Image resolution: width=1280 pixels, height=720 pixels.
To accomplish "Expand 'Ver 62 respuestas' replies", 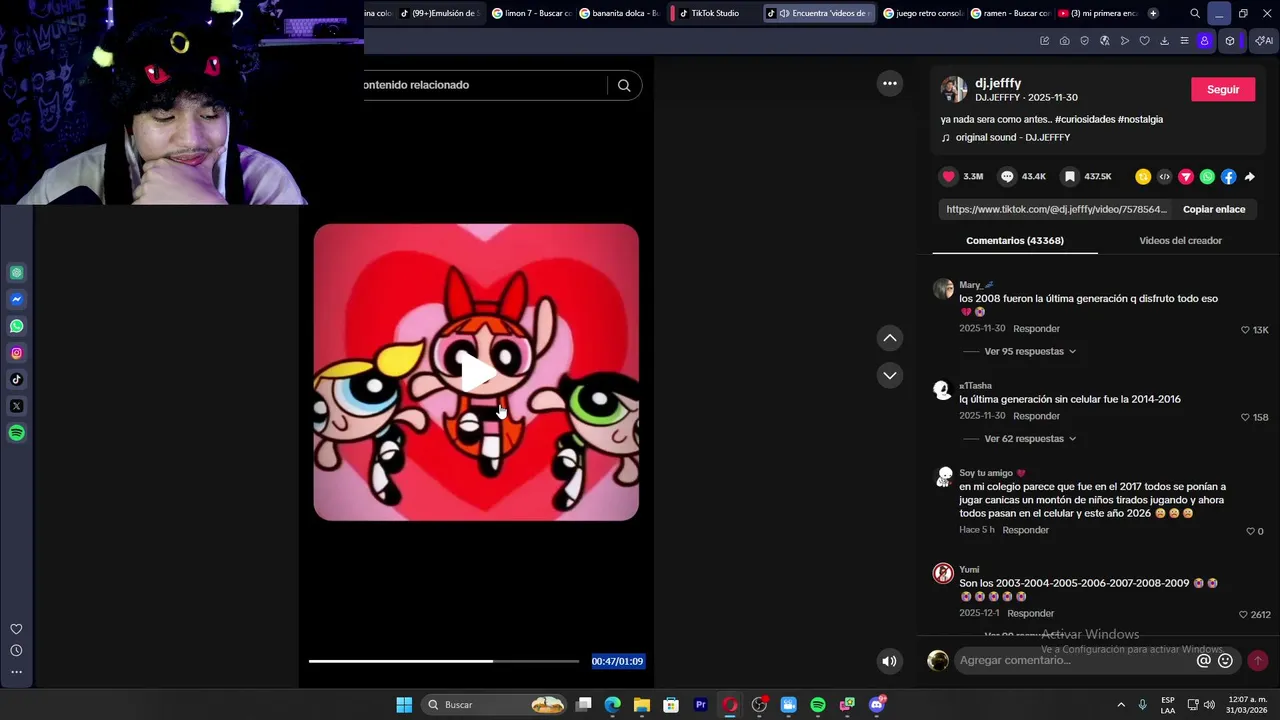I will tap(1030, 438).
